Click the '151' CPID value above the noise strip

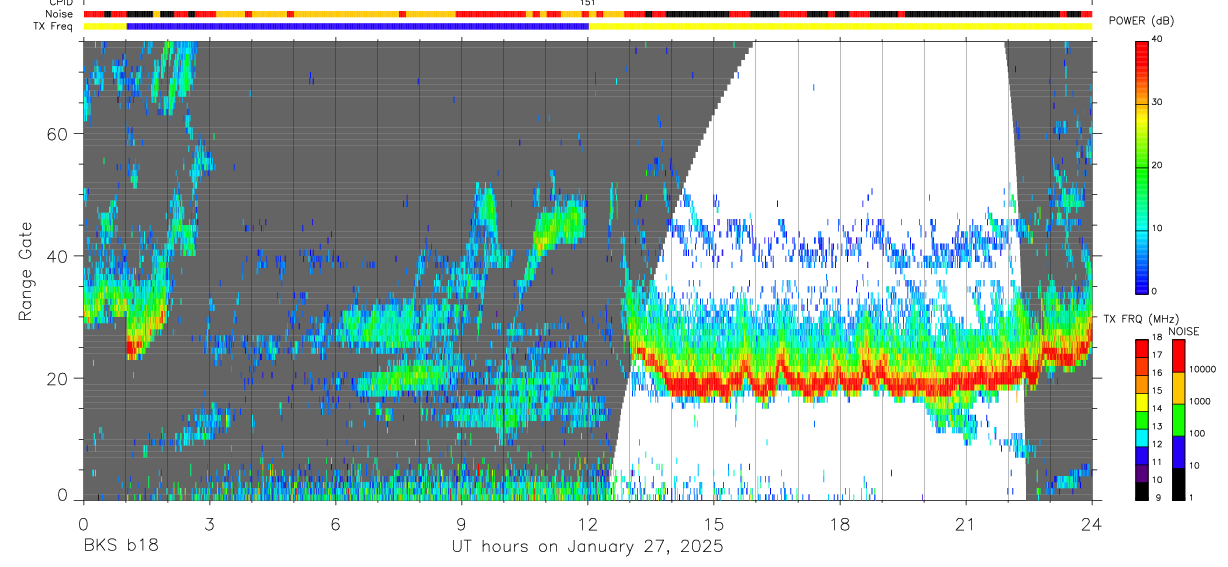coord(589,4)
